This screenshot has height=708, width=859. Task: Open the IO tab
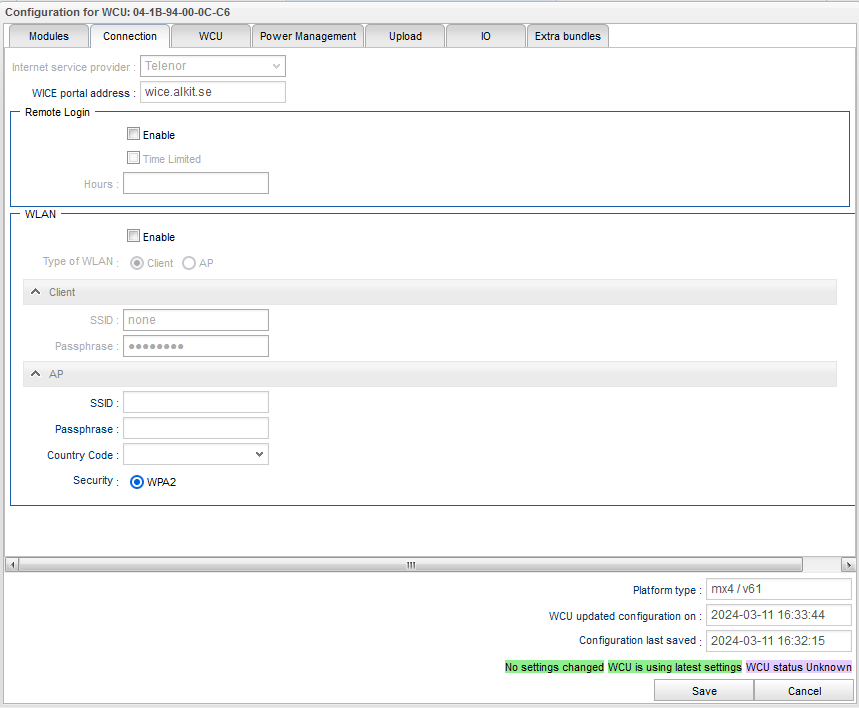pos(486,36)
